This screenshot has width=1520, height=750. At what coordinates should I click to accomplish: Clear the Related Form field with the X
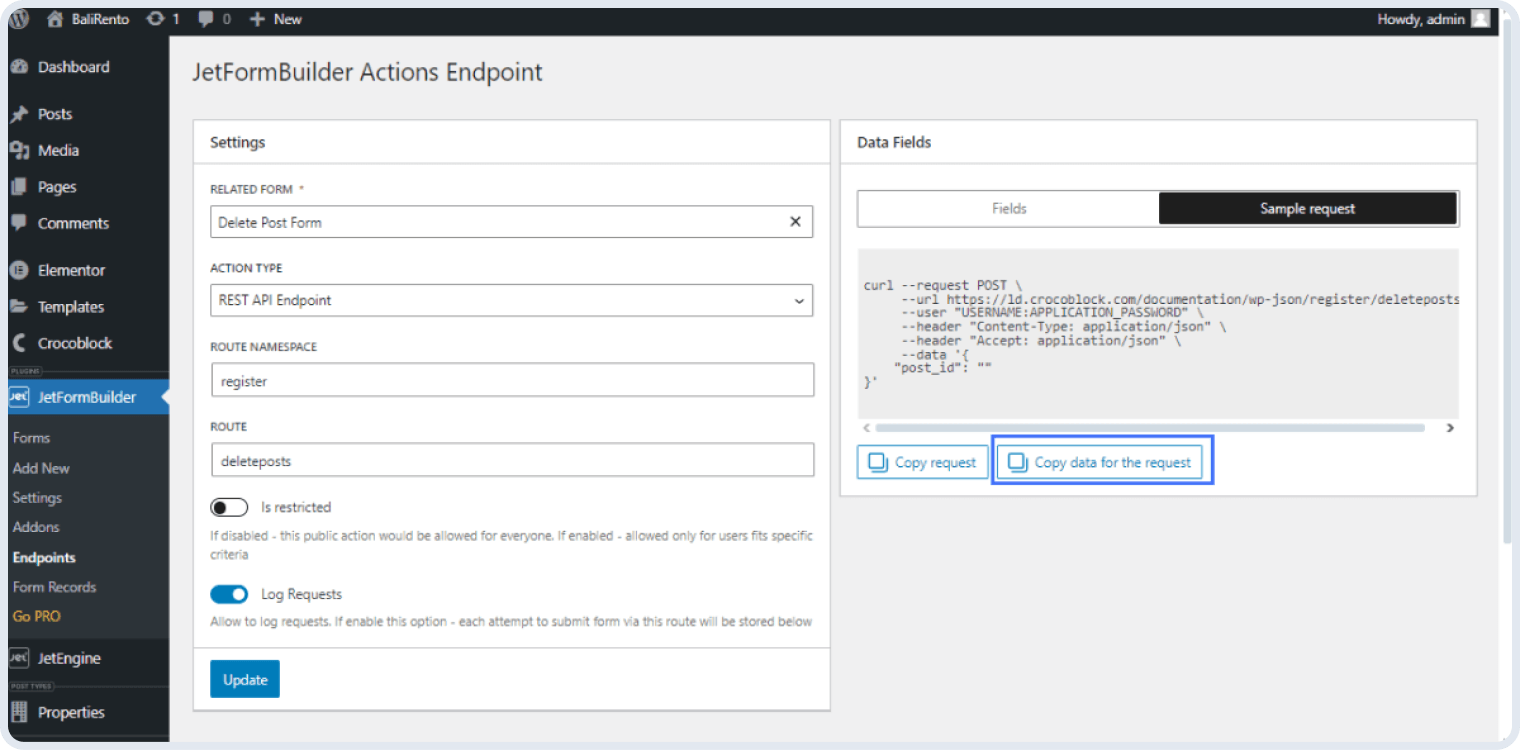click(795, 221)
